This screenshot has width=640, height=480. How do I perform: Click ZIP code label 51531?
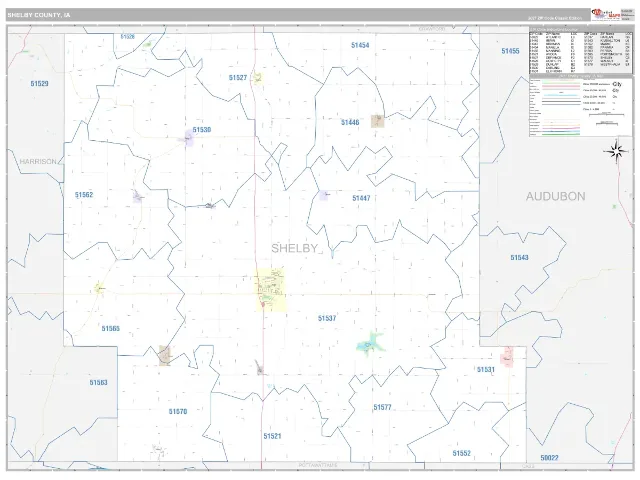click(x=486, y=369)
